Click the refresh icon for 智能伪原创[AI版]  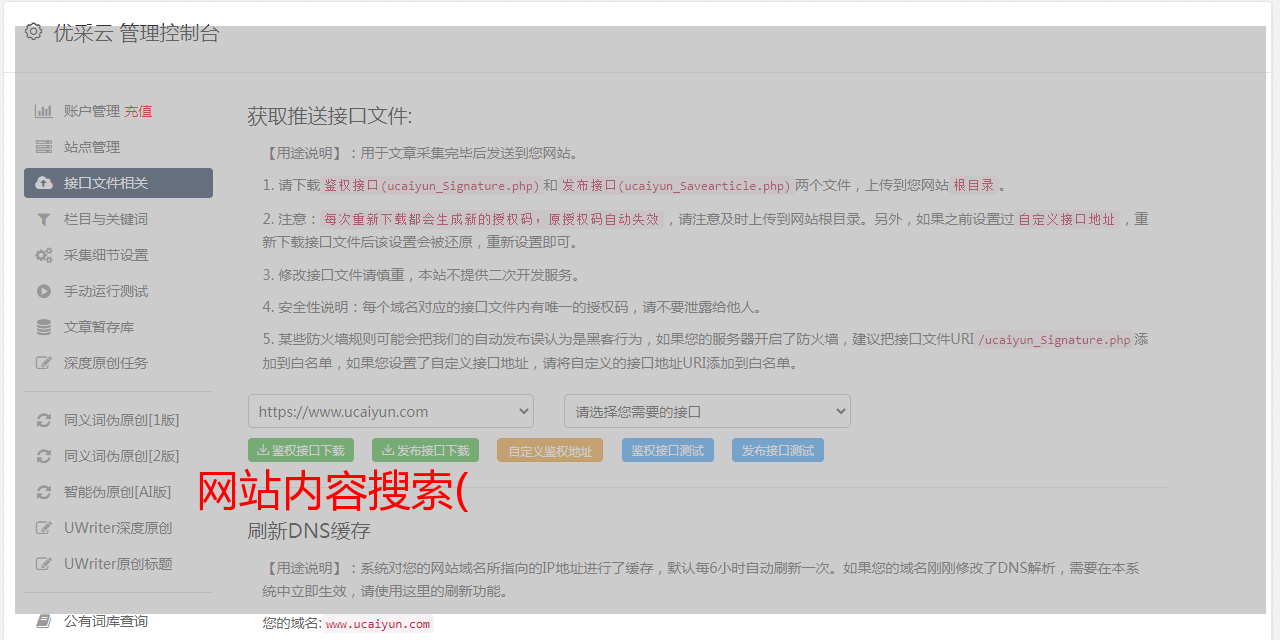coord(44,492)
